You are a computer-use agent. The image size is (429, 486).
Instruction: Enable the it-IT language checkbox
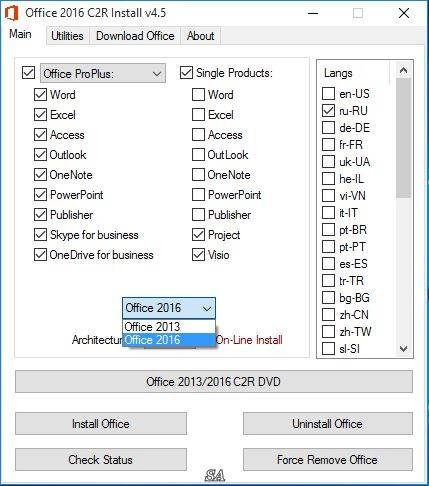pos(328,213)
